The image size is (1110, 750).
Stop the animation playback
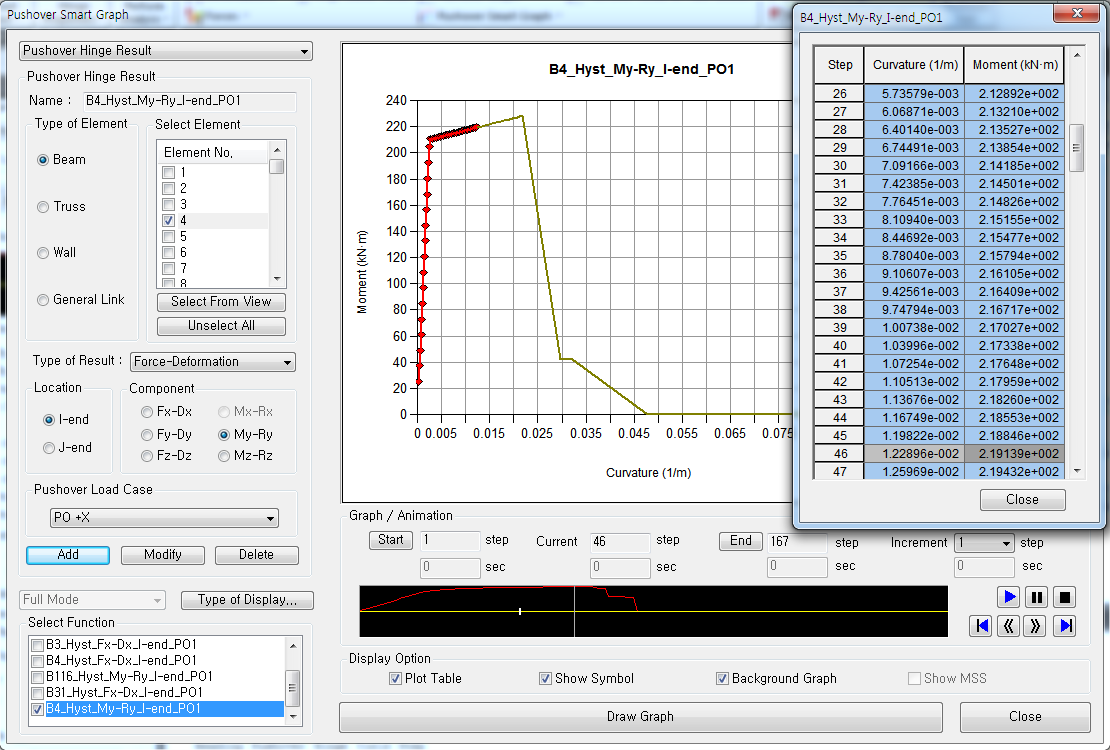click(x=1065, y=596)
